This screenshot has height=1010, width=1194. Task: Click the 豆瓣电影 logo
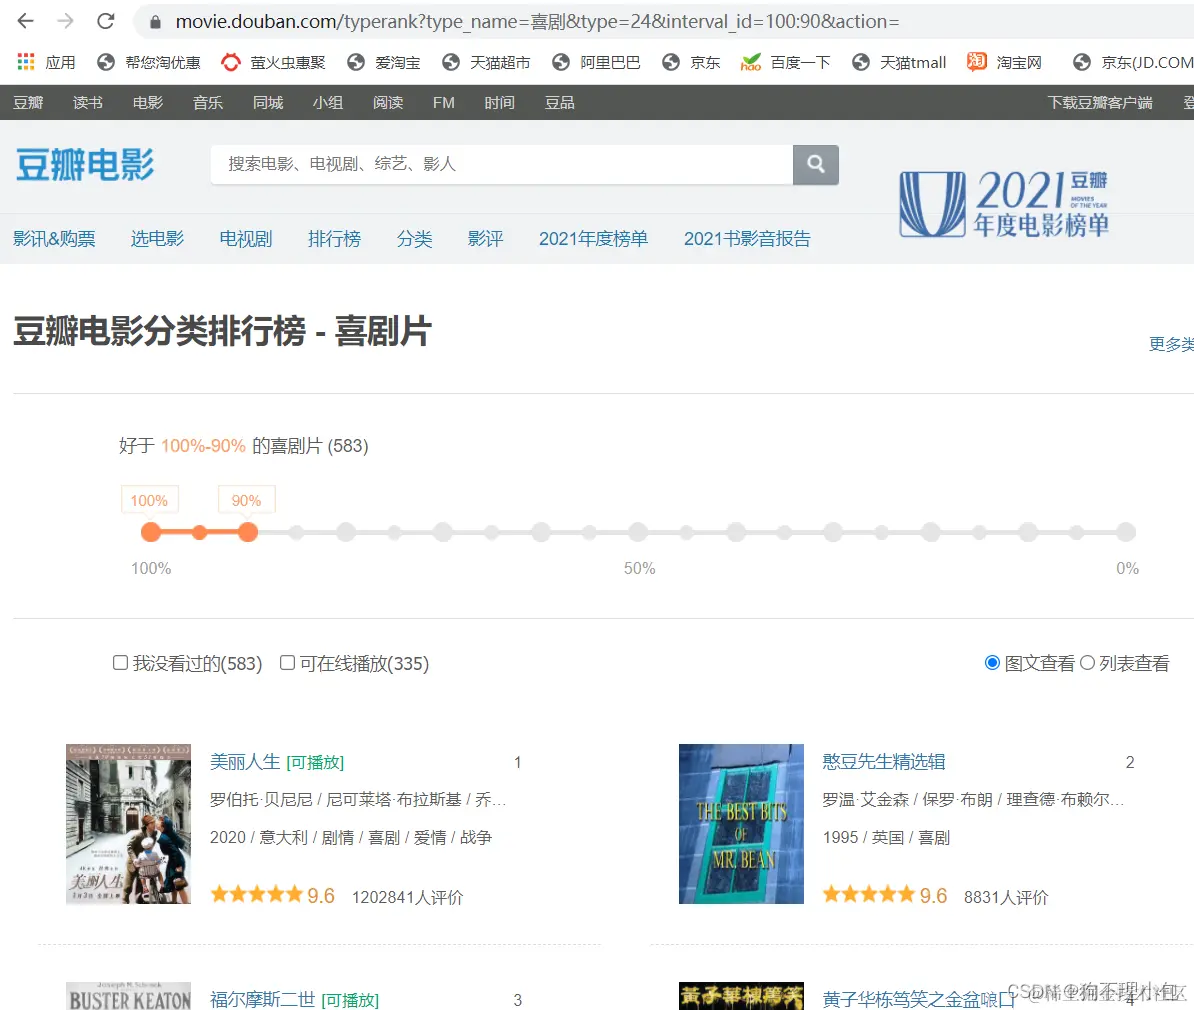85,165
